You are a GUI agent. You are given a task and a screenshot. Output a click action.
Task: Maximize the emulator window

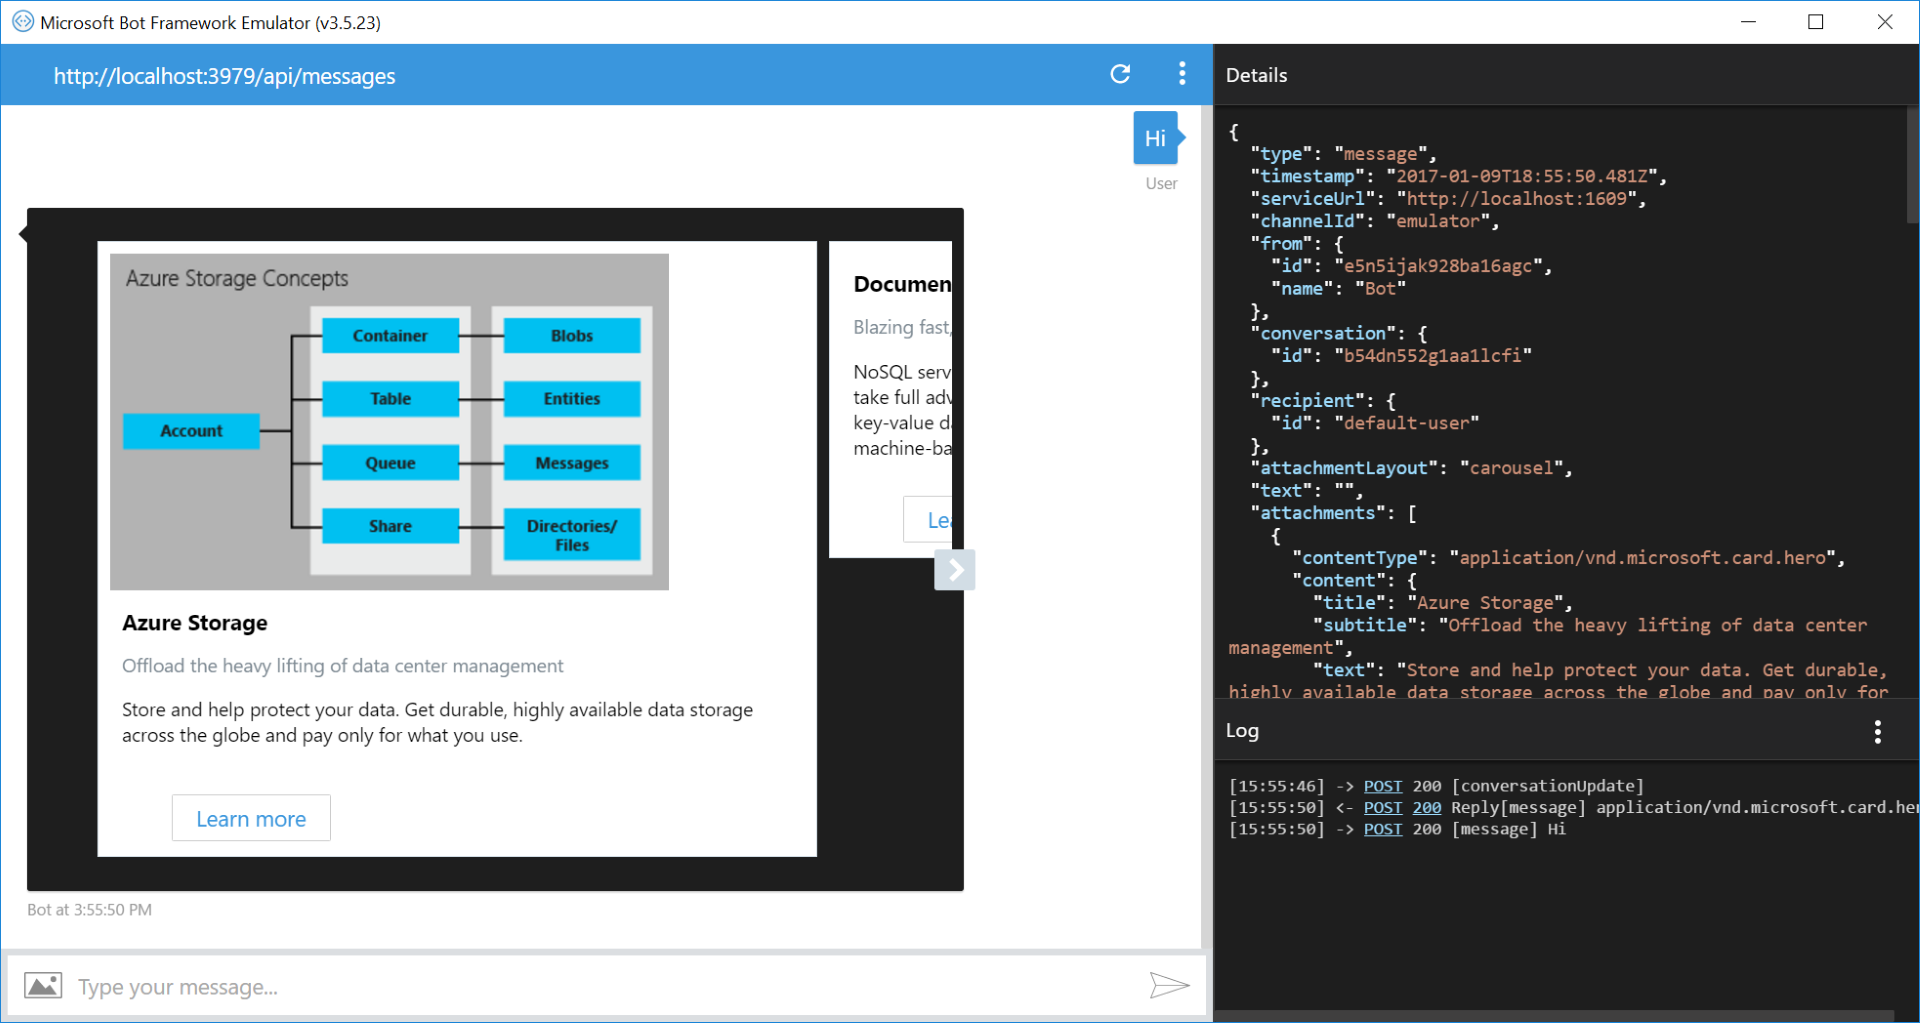click(x=1816, y=21)
